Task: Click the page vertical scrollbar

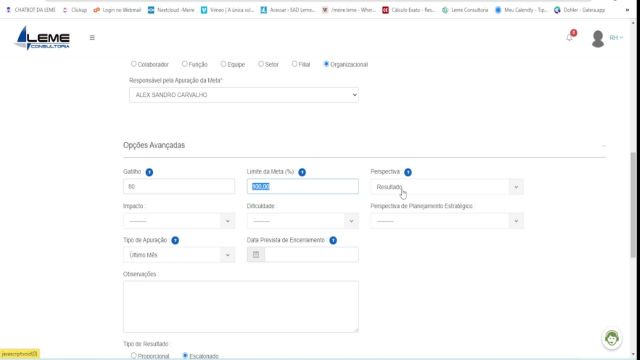Action: [x=633, y=204]
